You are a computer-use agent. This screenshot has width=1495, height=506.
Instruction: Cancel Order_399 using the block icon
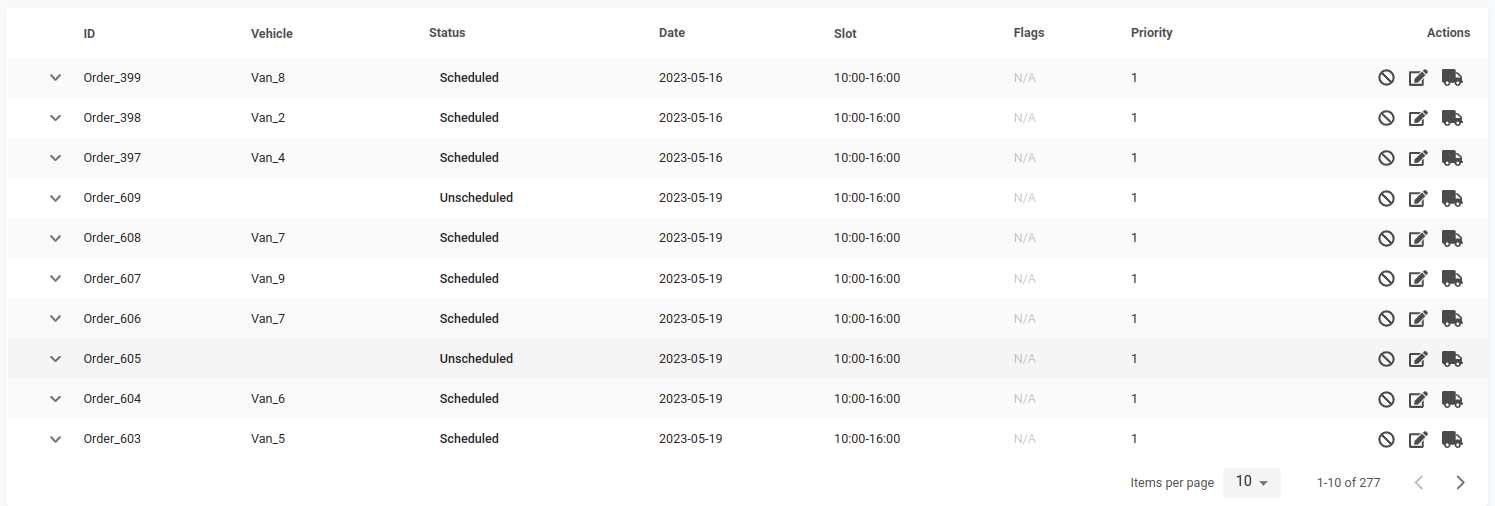coord(1386,78)
